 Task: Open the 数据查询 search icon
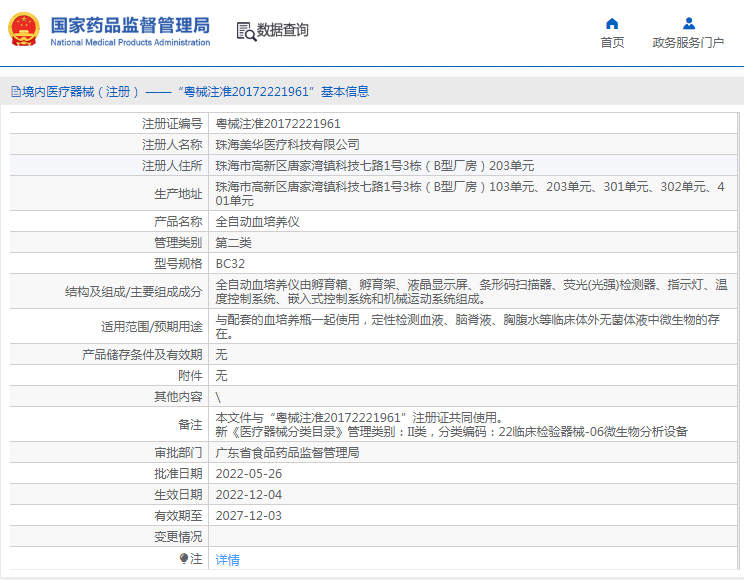coord(246,31)
